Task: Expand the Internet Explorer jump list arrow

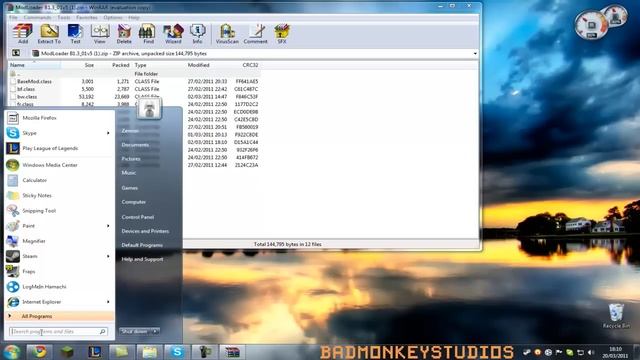Action: (108, 302)
